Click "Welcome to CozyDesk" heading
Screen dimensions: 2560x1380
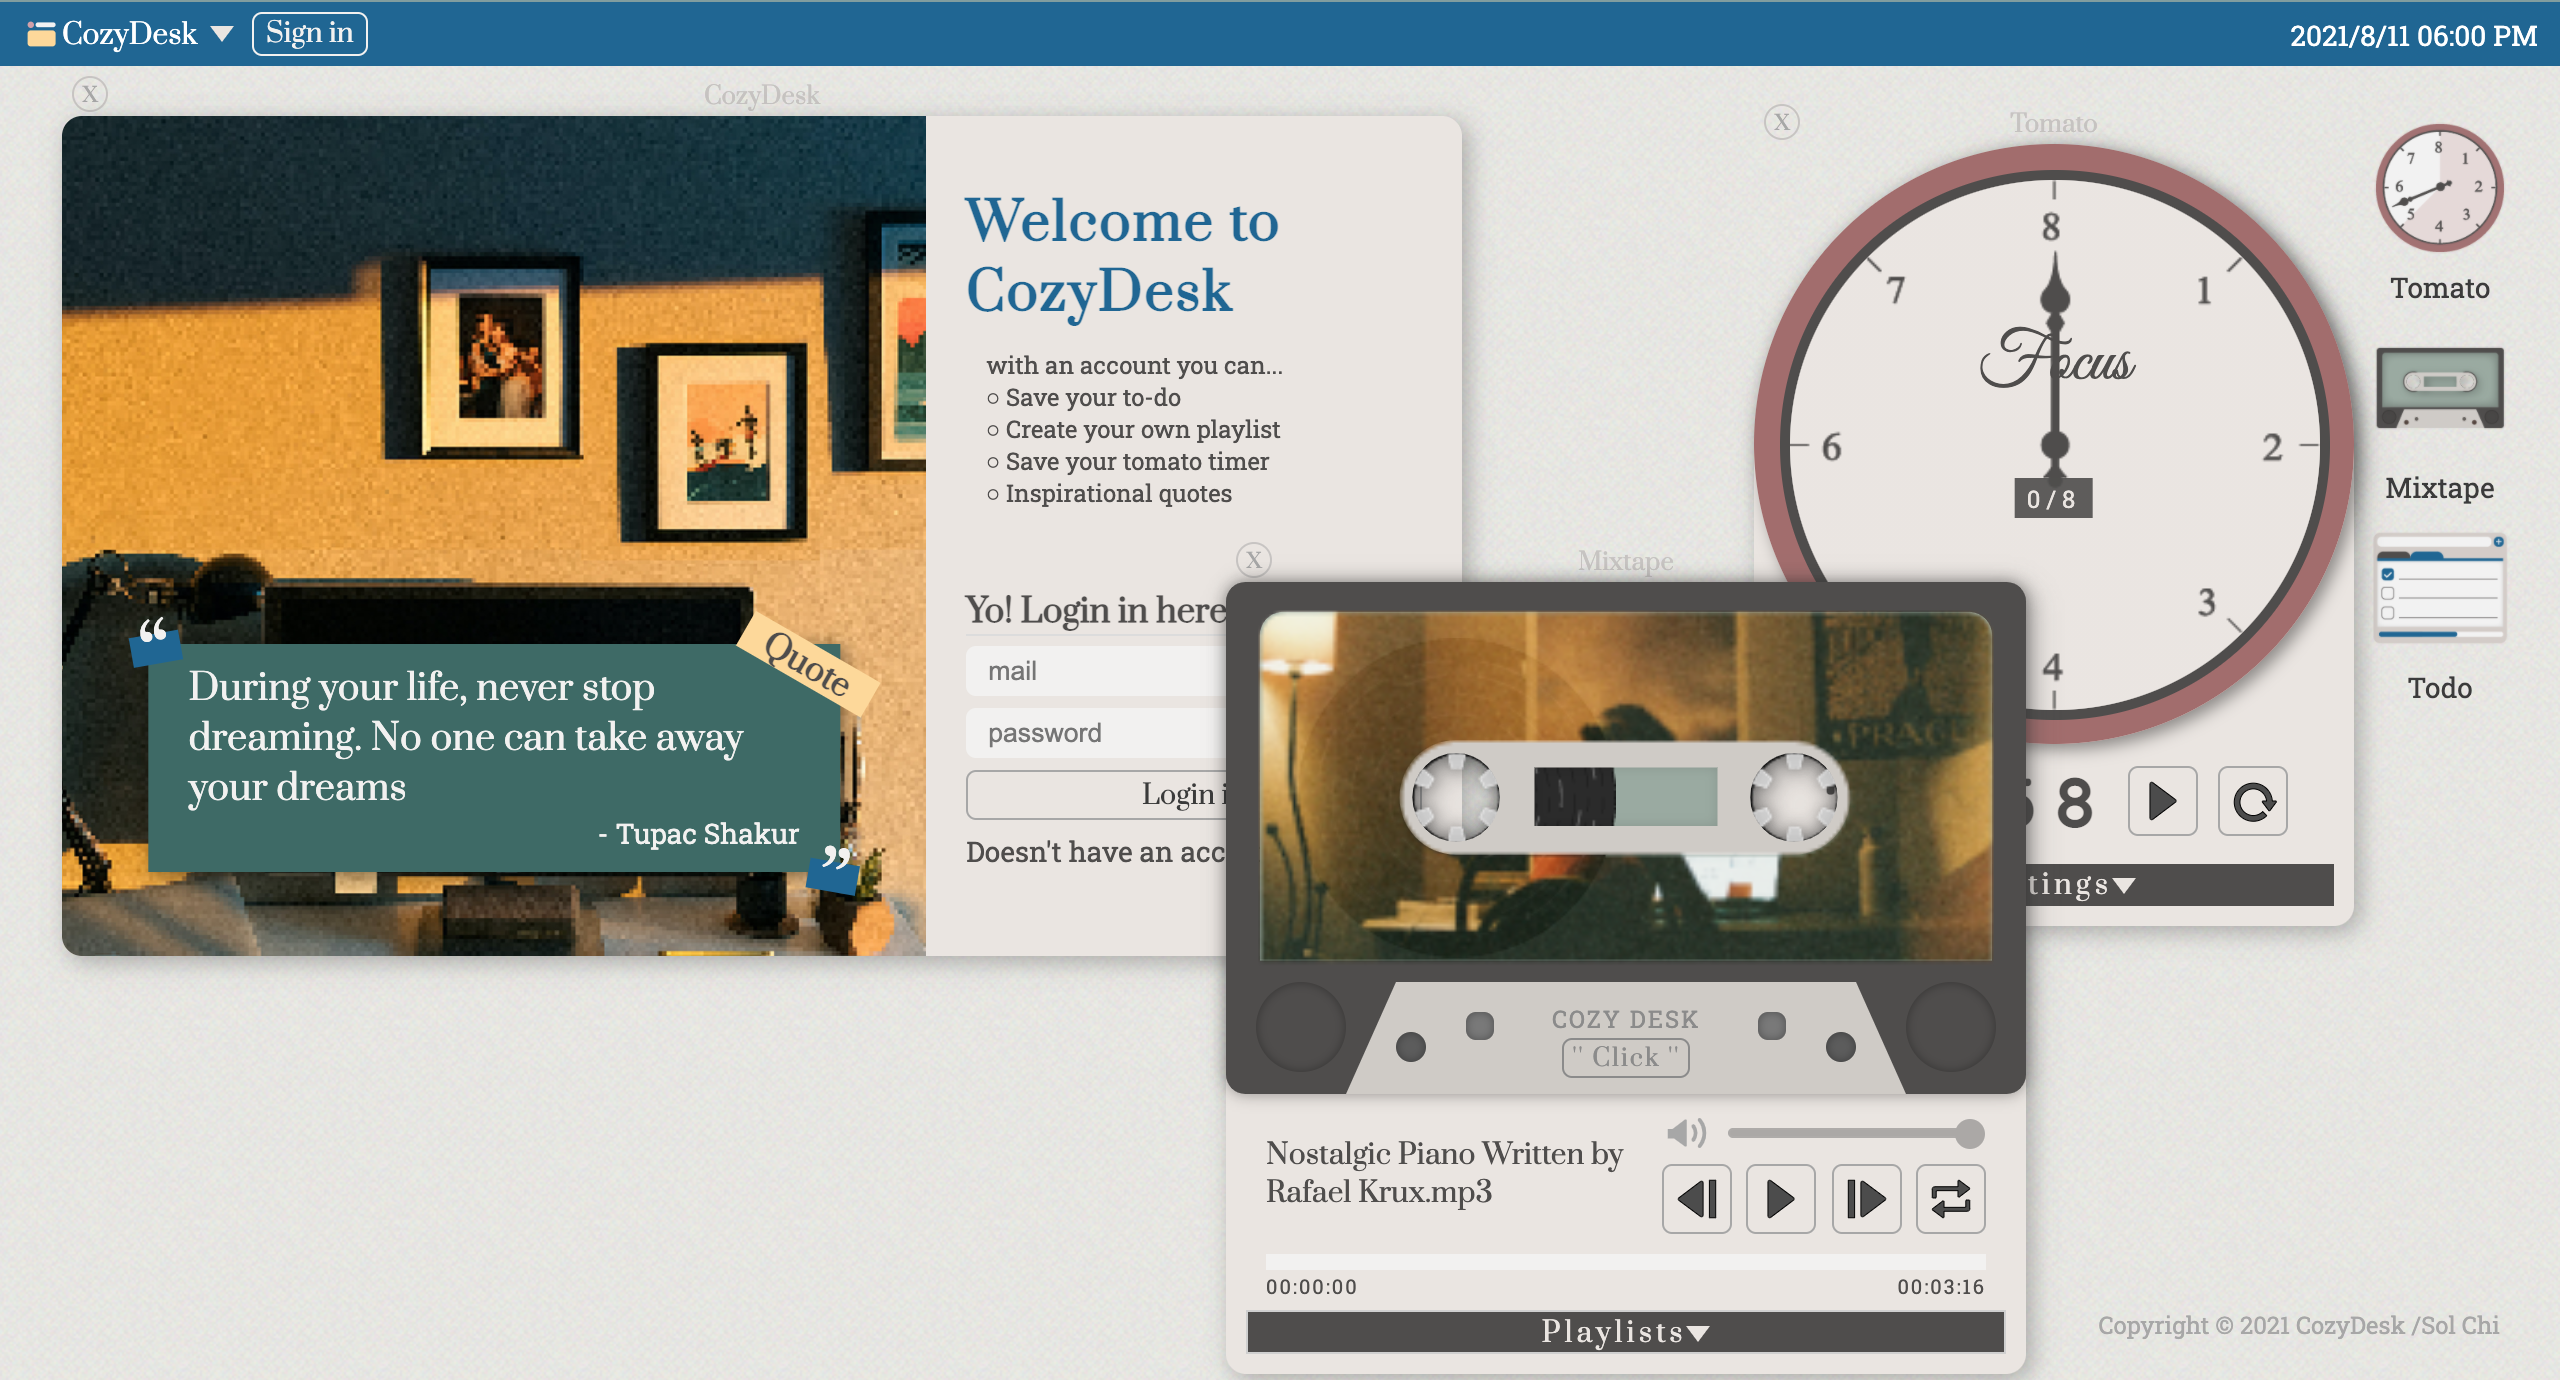point(1122,255)
